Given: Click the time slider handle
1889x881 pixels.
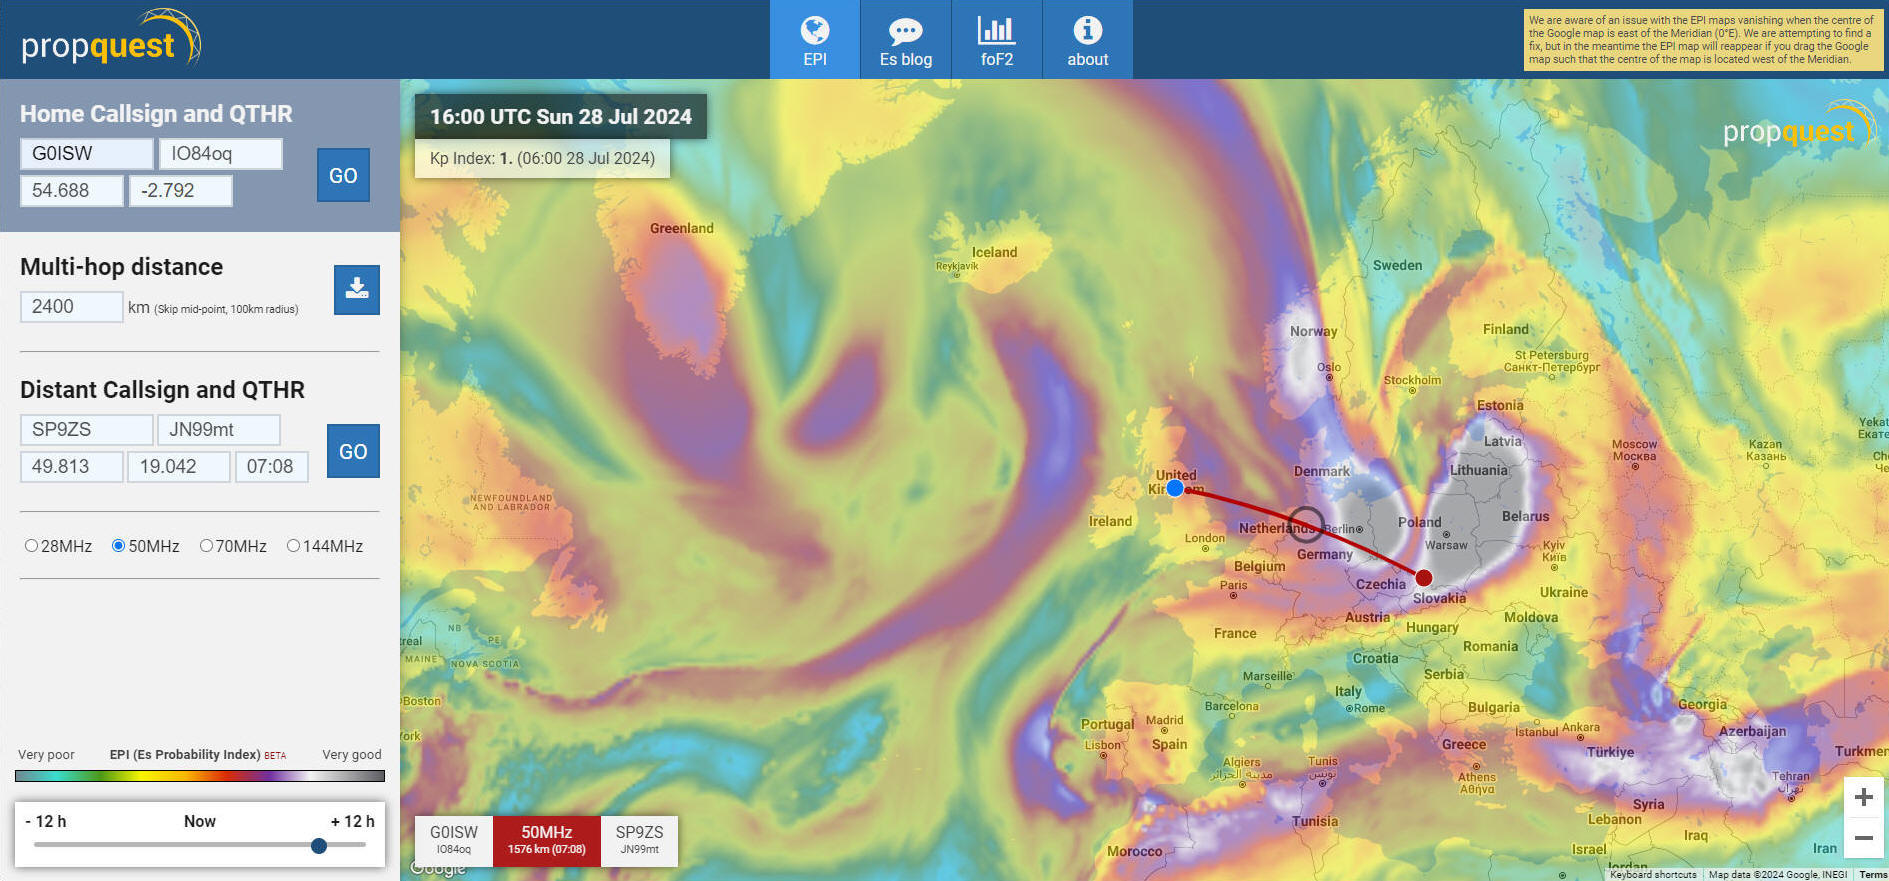Looking at the screenshot, I should pos(319,846).
